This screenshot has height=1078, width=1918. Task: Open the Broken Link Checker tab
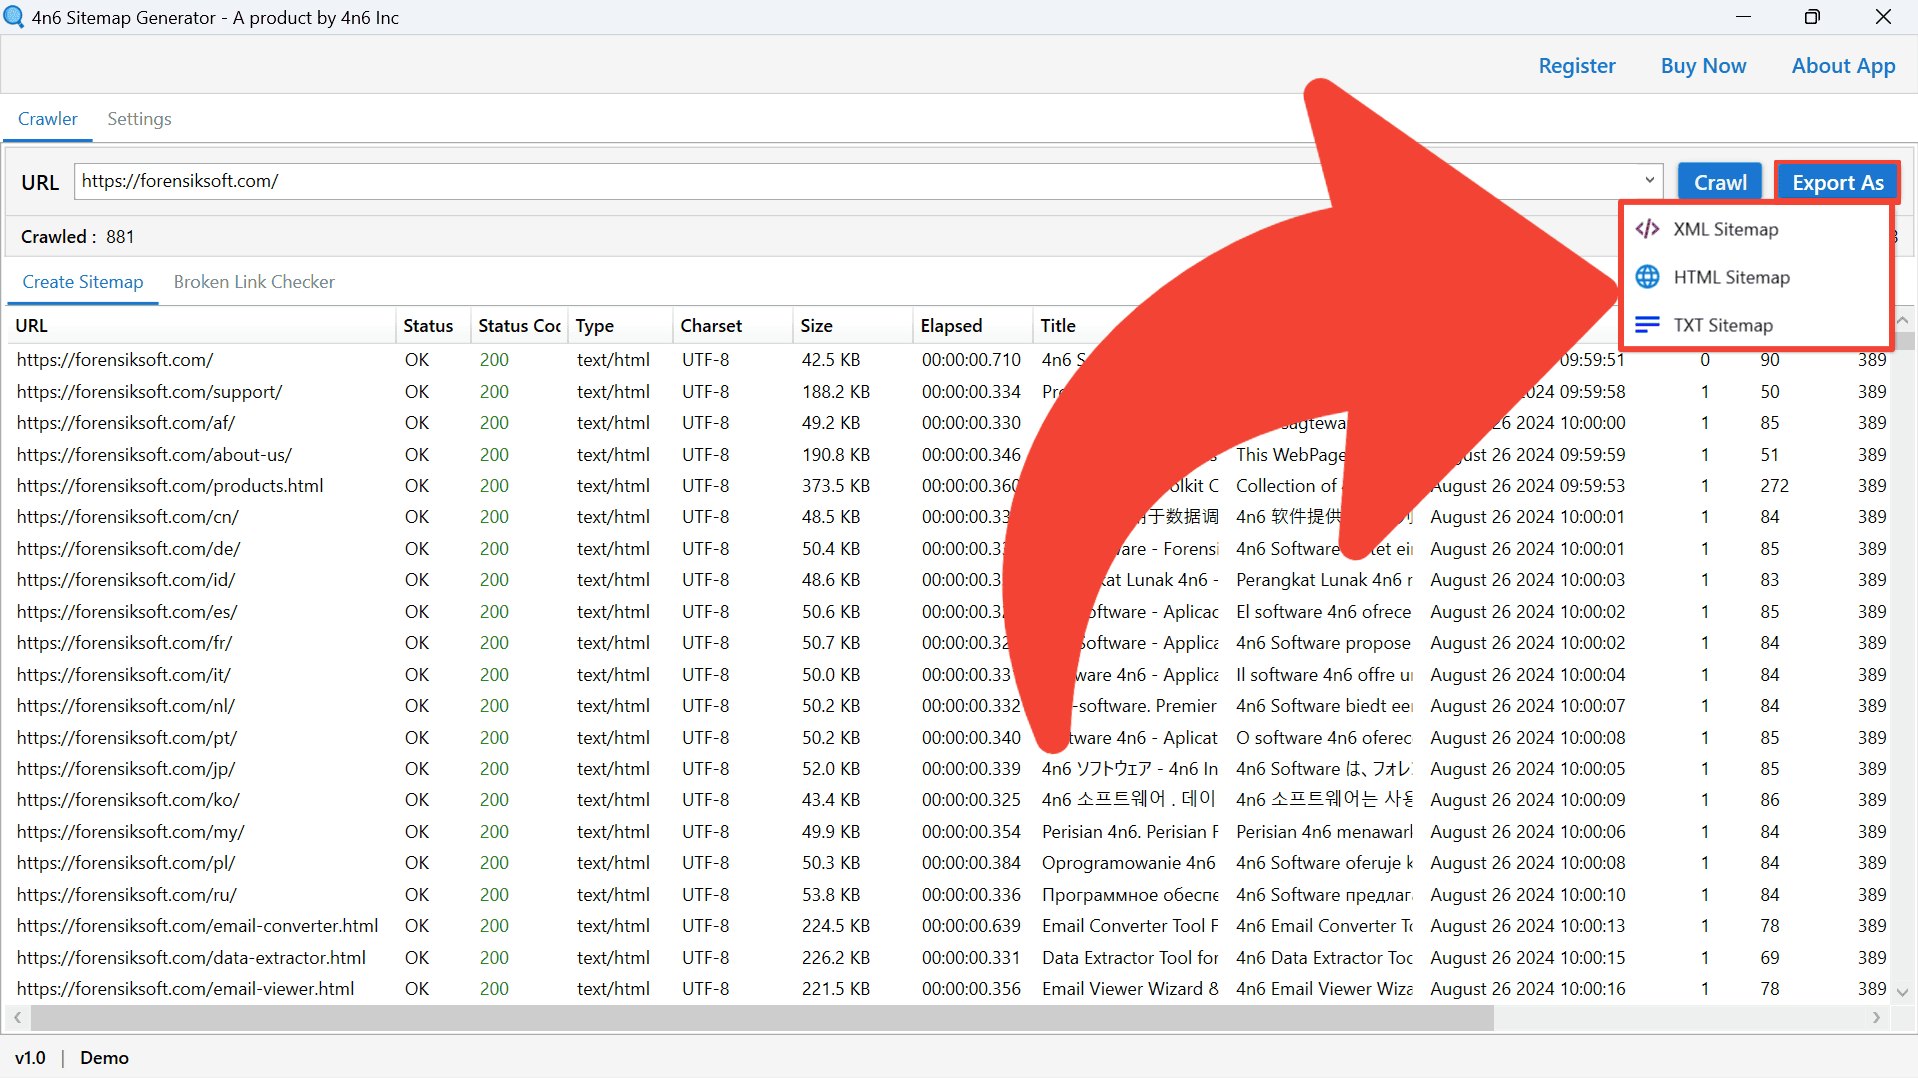254,282
